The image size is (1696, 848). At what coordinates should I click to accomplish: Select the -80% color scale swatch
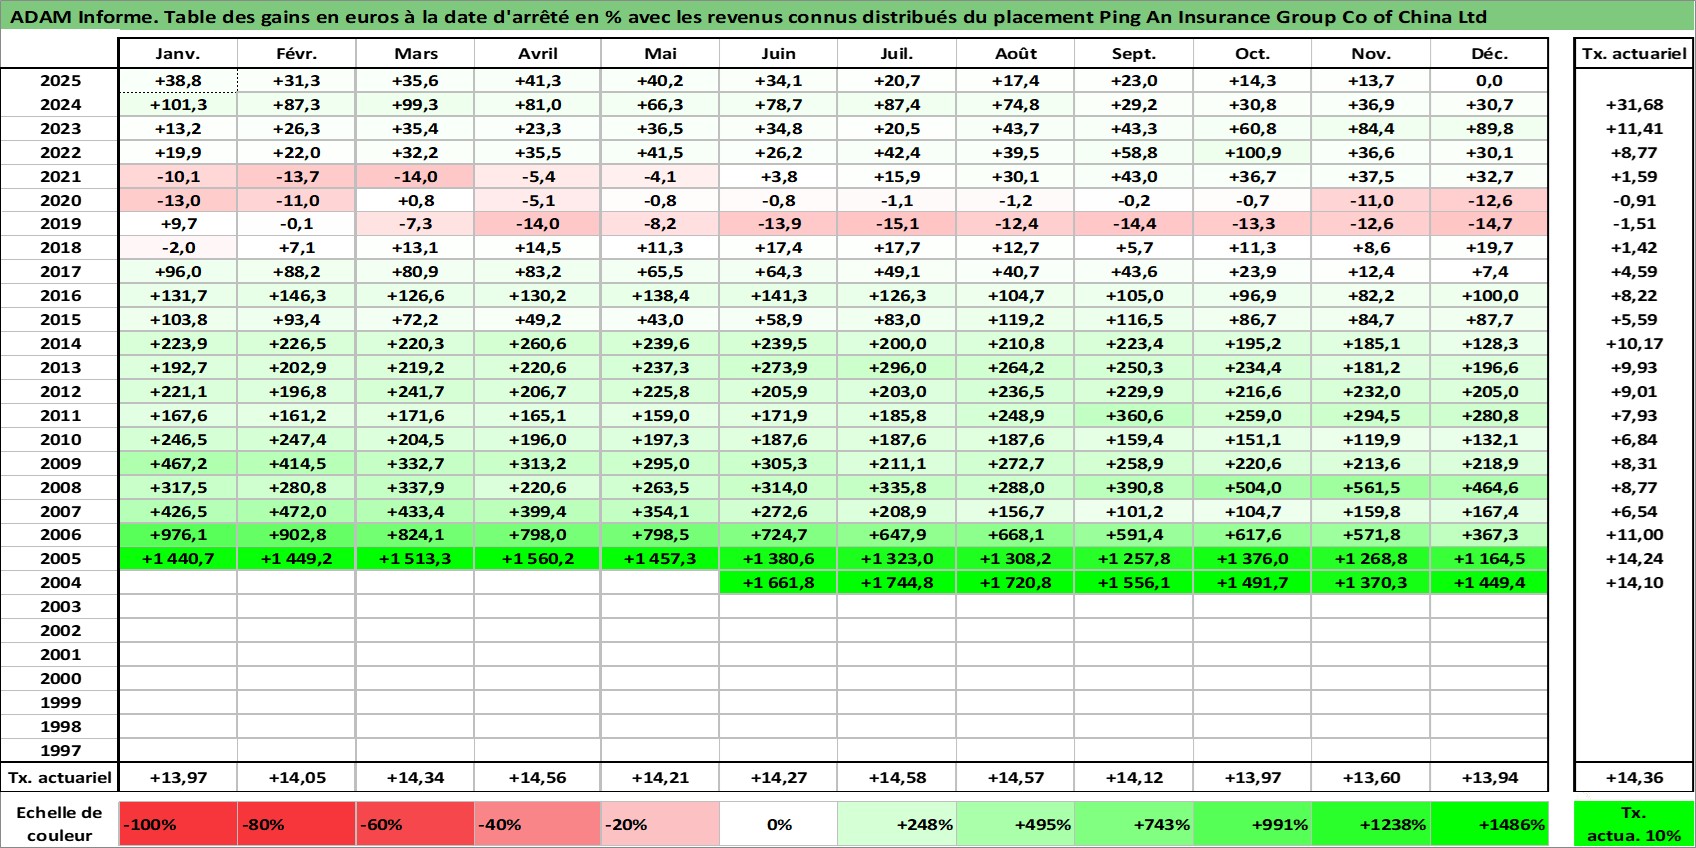tap(297, 824)
